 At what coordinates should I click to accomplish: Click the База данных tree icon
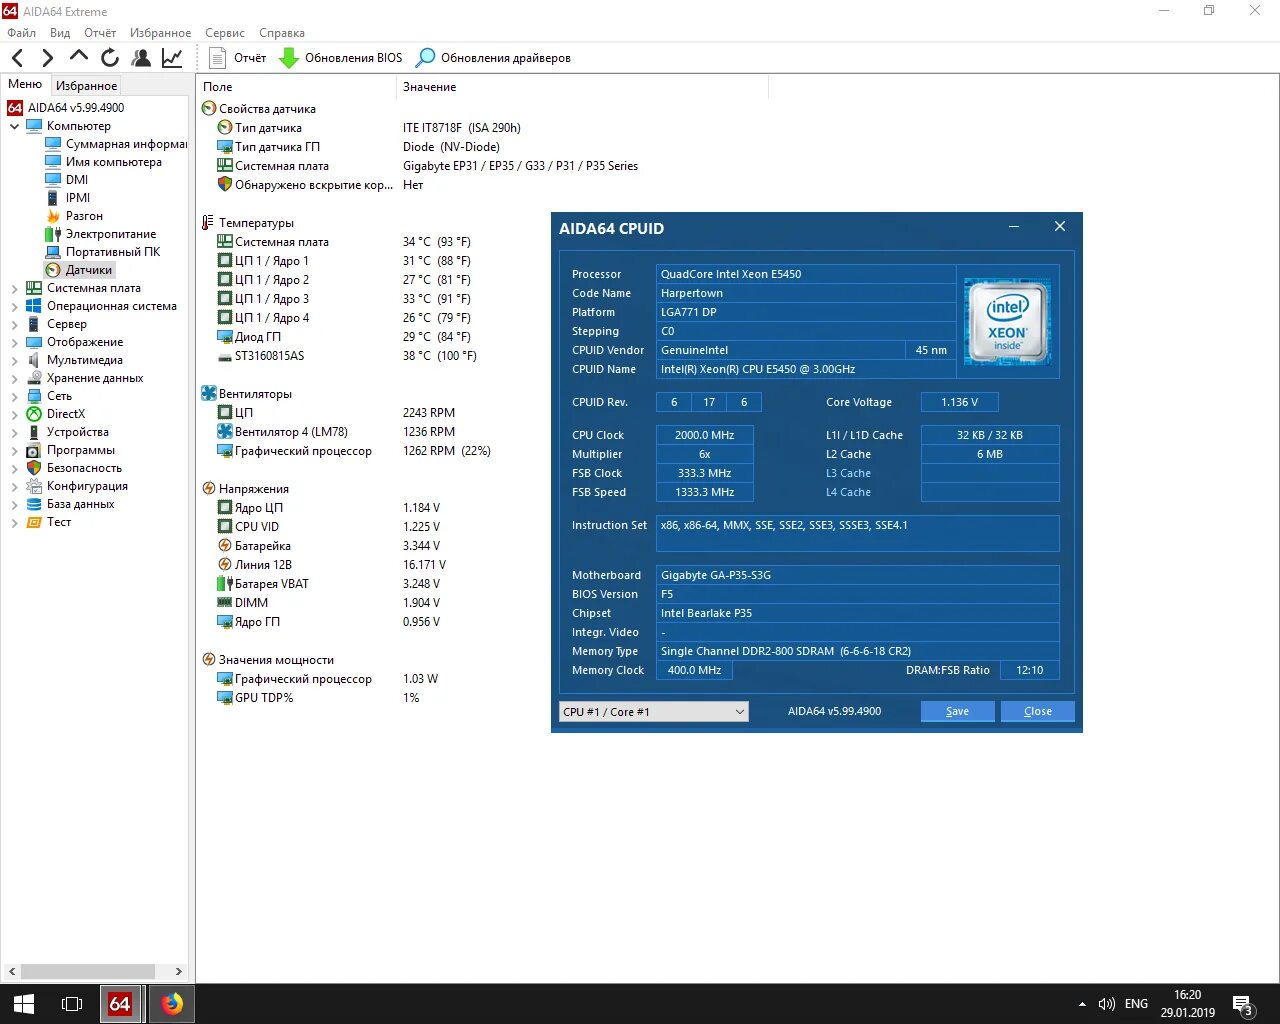[34, 504]
